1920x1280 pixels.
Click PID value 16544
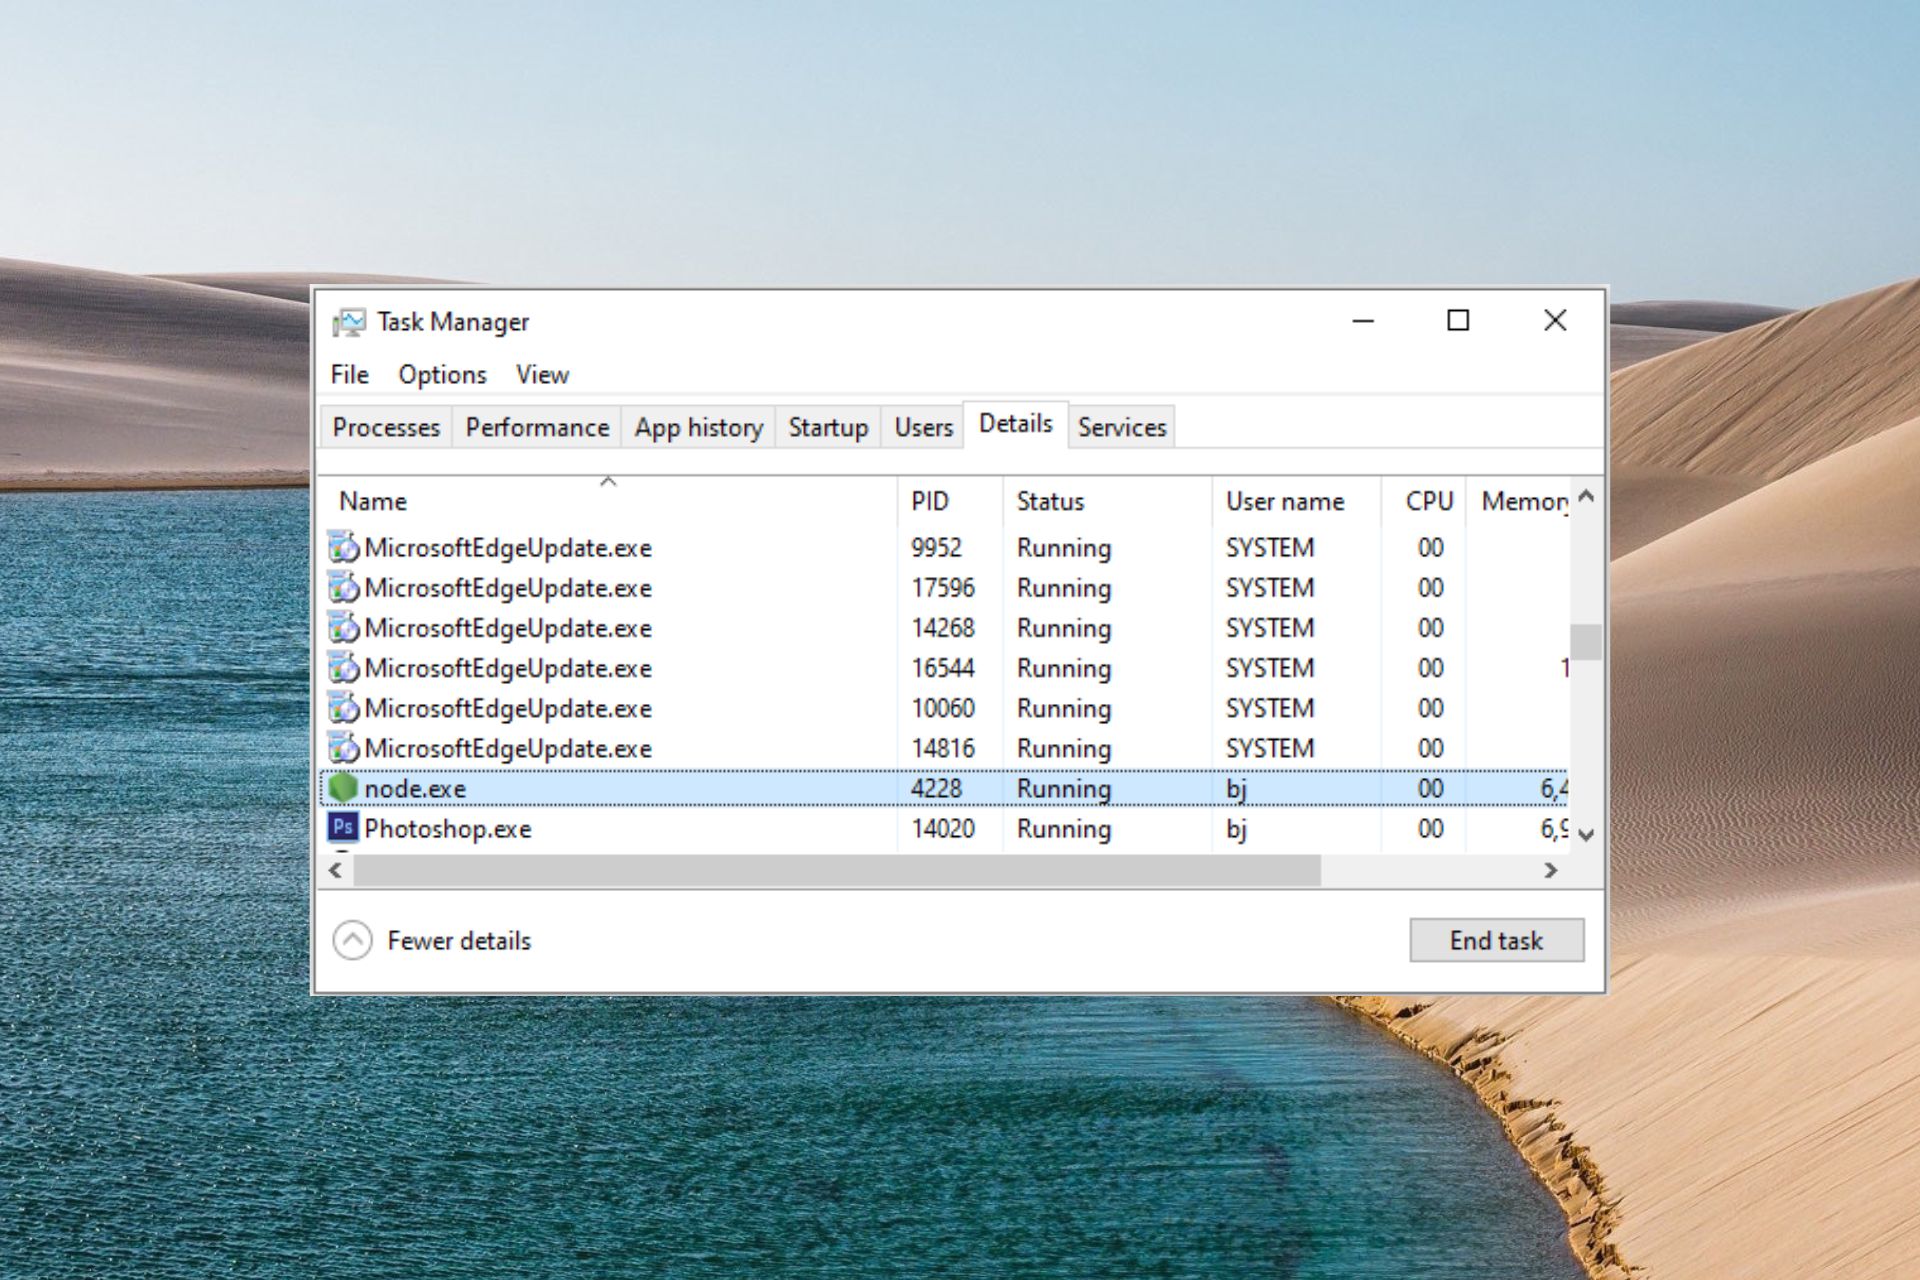942,668
